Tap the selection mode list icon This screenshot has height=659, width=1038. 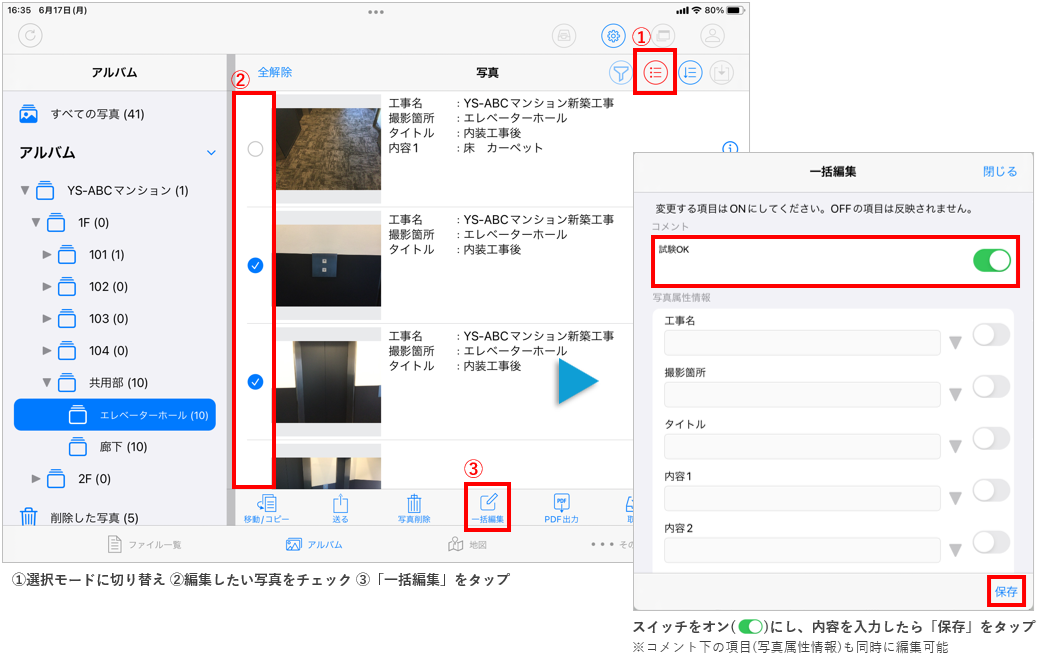pyautogui.click(x=656, y=73)
